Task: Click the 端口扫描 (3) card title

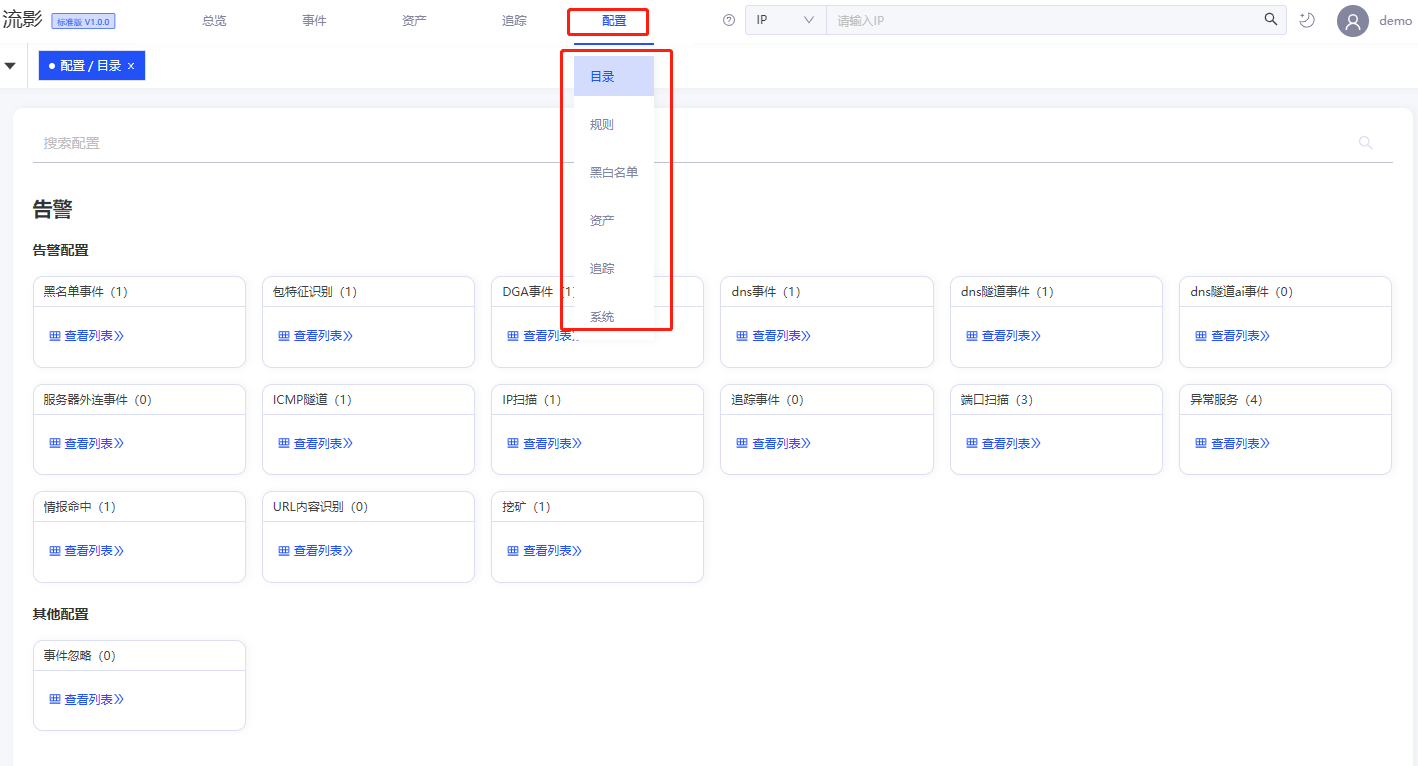Action: click(x=997, y=399)
